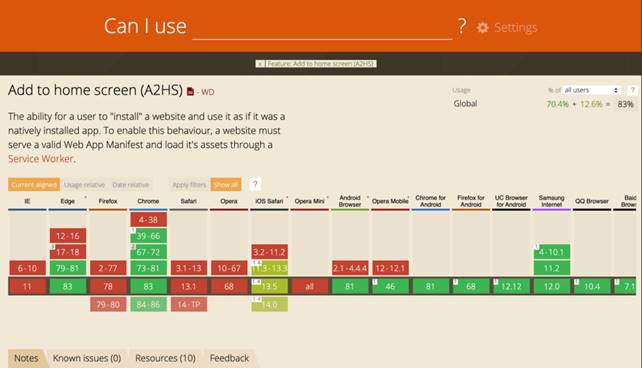The height and width of the screenshot is (368, 642).
Task: Click the iOS Safari 13.5 cell
Action: click(x=269, y=286)
